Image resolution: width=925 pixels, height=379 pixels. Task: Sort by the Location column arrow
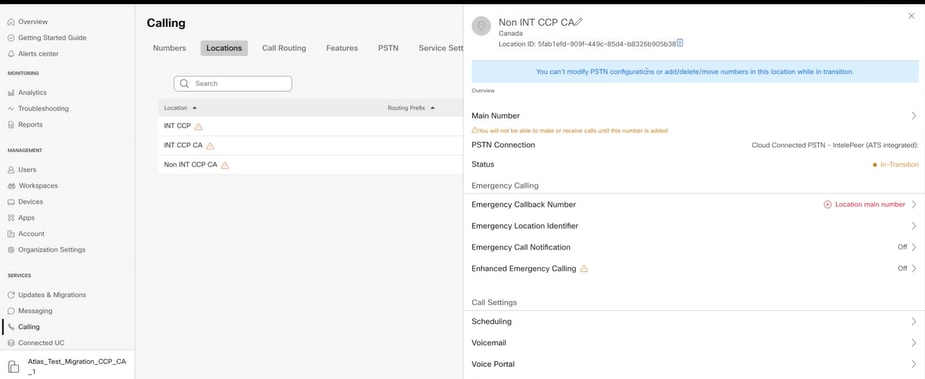point(195,108)
